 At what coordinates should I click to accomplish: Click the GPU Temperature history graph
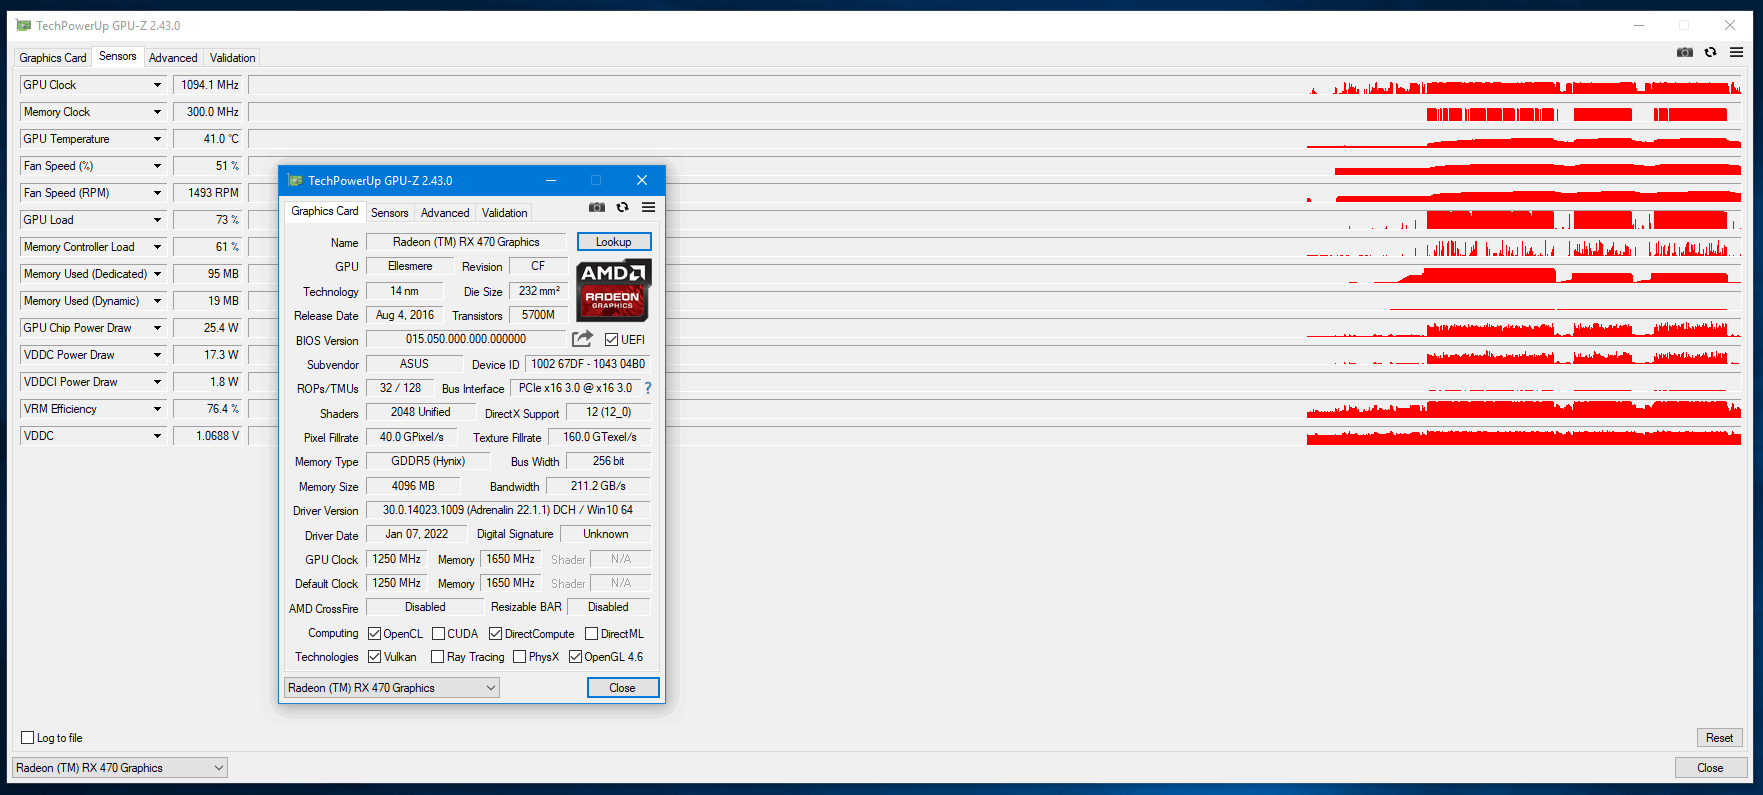coord(995,139)
